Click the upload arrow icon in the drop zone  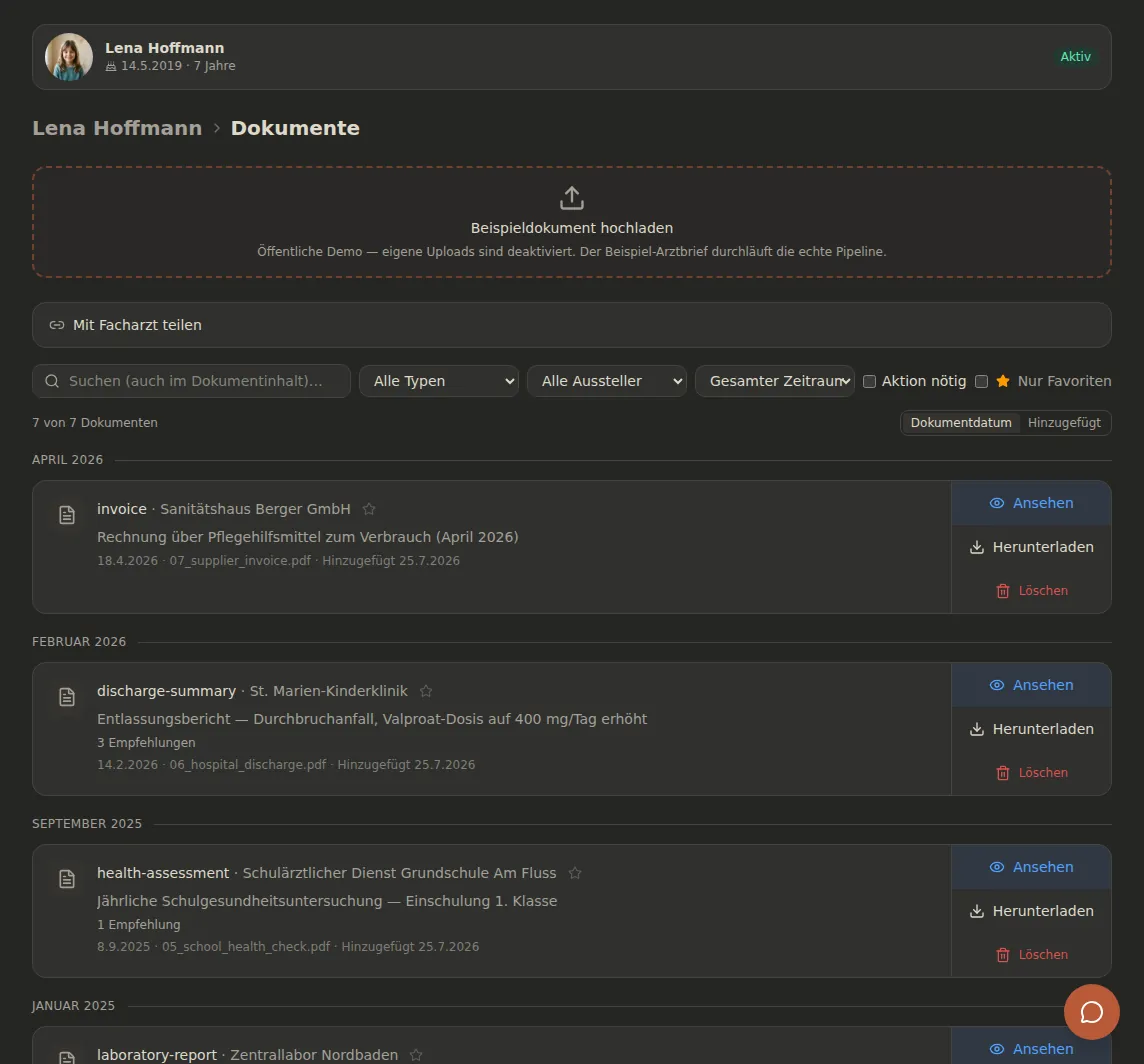[571, 198]
